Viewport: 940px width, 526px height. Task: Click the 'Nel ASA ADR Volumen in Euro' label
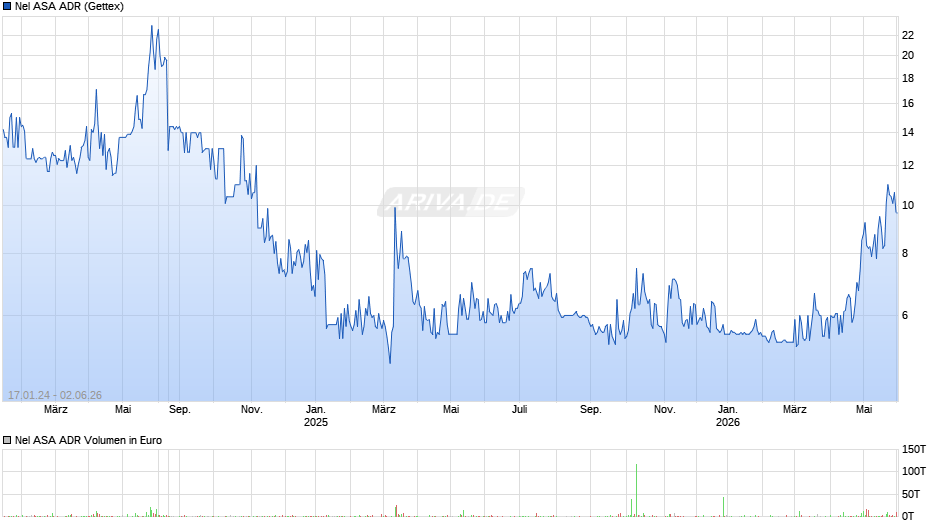click(88, 440)
